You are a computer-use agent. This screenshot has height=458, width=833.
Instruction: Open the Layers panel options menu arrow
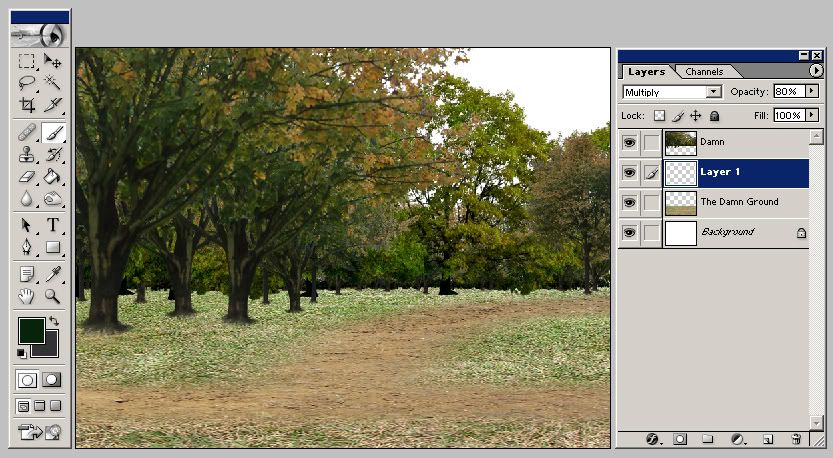tap(816, 71)
